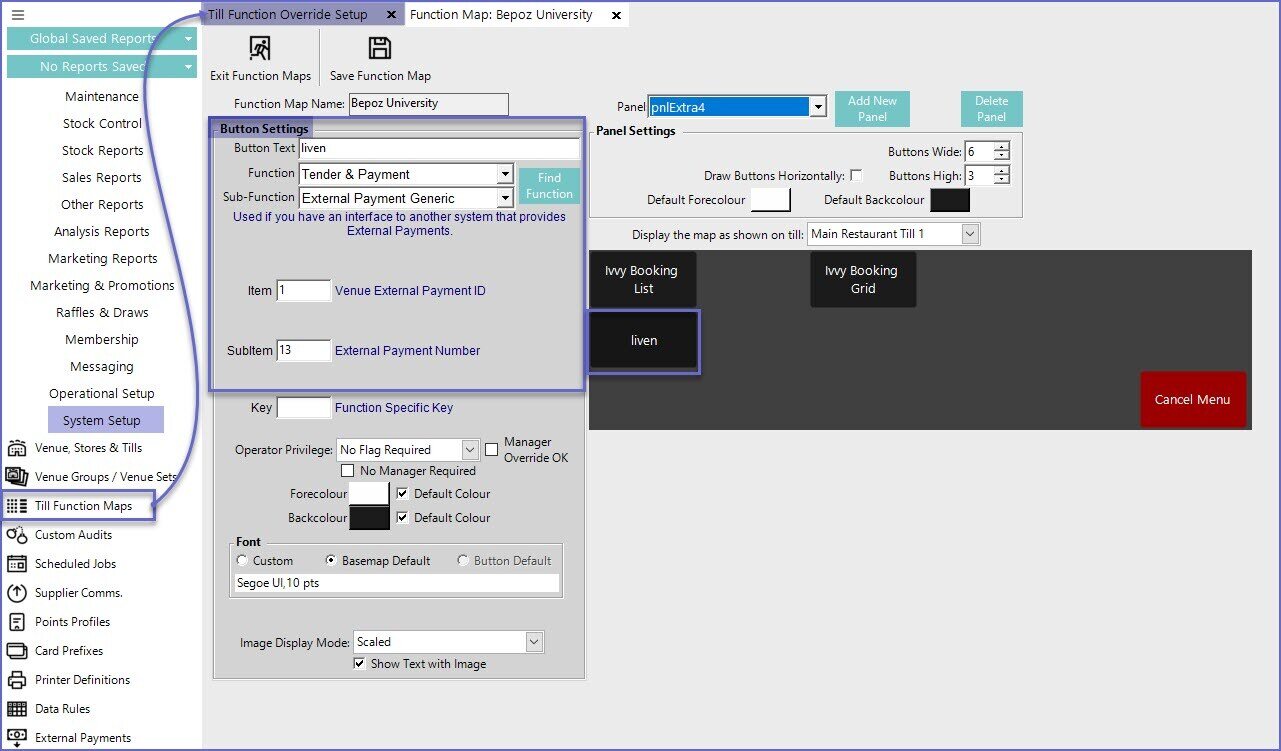The height and width of the screenshot is (751, 1281).
Task: Click the SubItem External Payment Number field
Action: coord(304,351)
